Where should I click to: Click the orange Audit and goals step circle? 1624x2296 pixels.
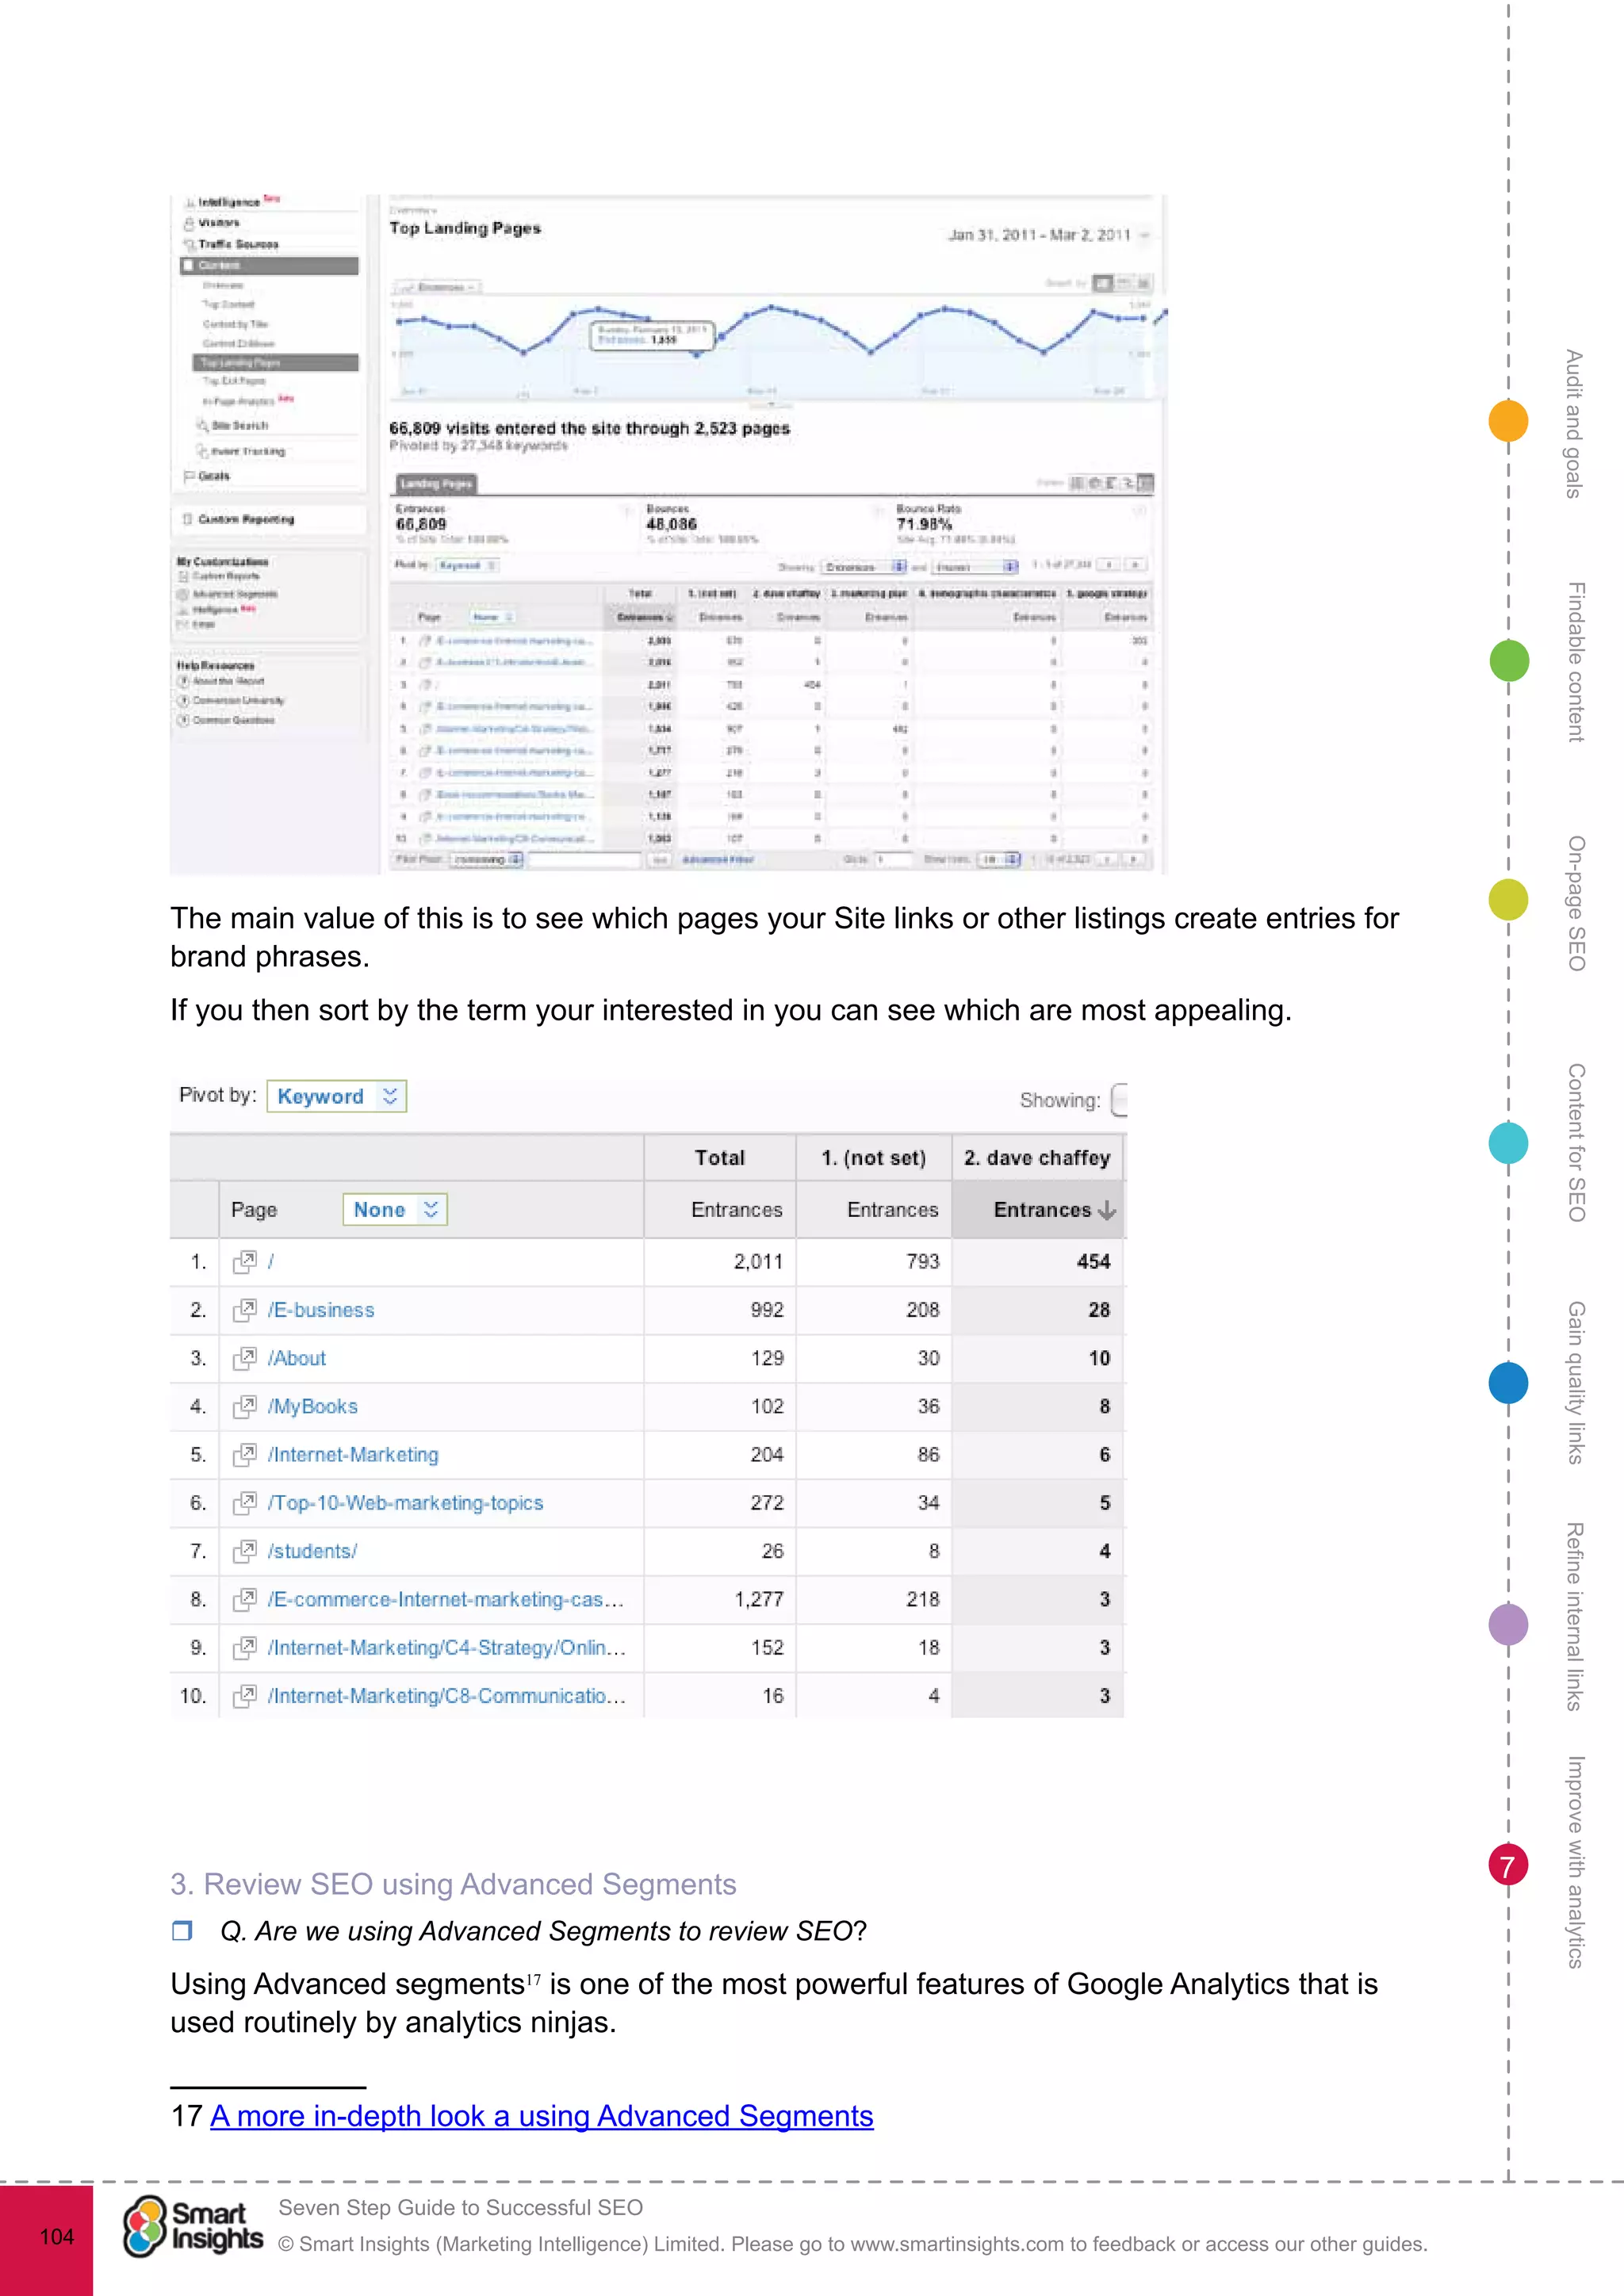(x=1508, y=420)
